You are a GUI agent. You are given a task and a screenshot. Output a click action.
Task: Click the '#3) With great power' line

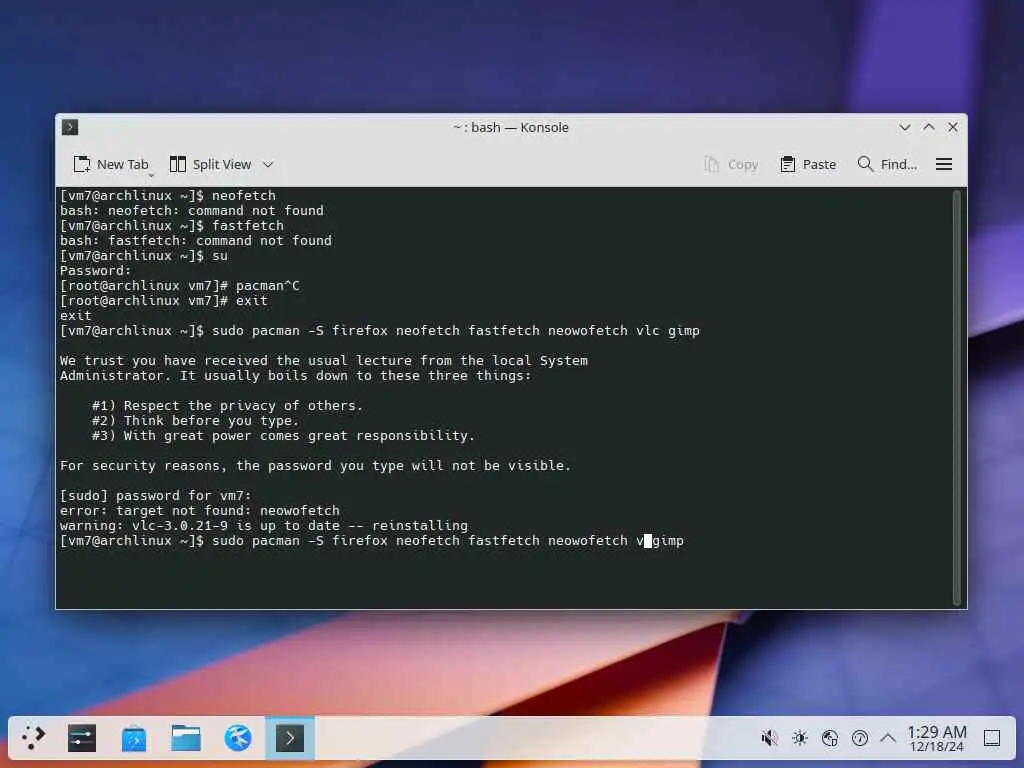(283, 435)
